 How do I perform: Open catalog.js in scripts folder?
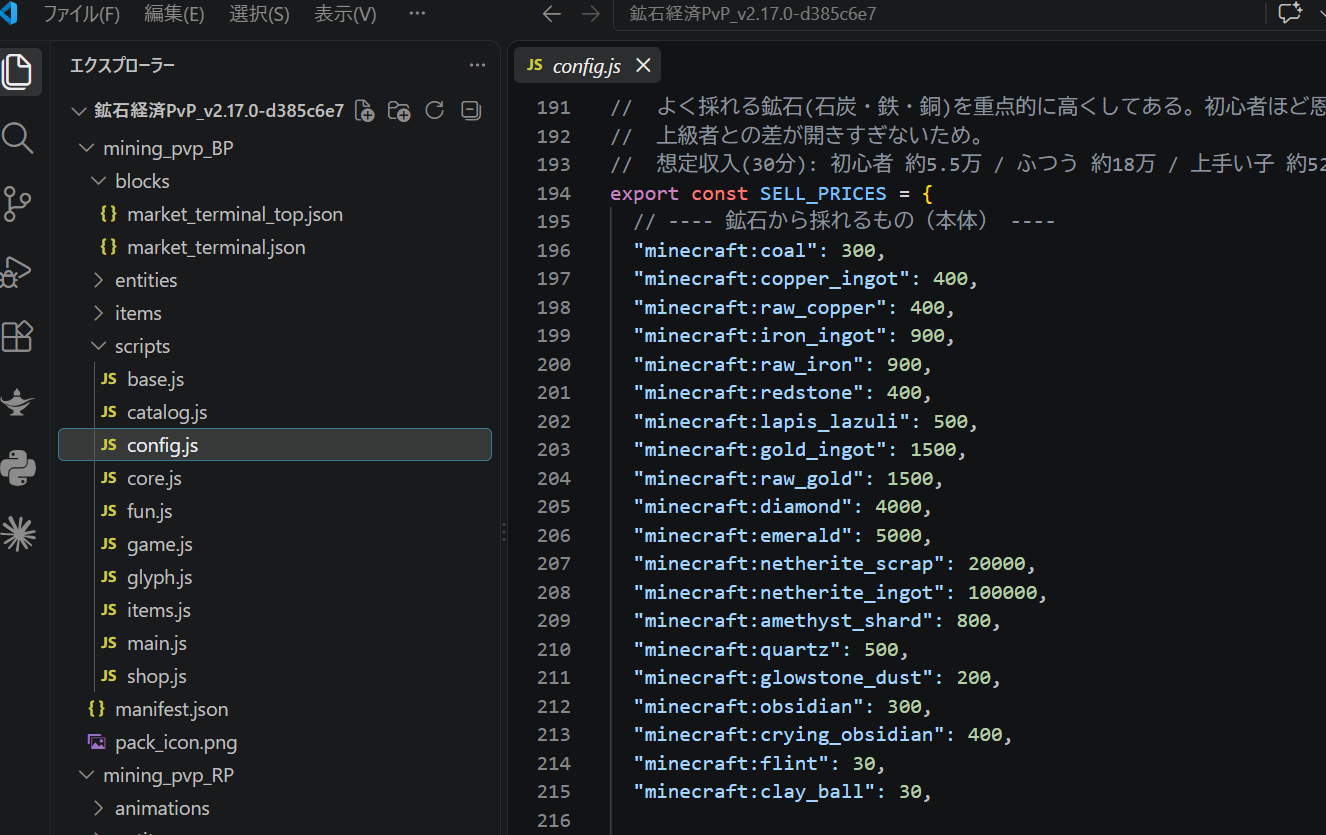pyautogui.click(x=167, y=412)
